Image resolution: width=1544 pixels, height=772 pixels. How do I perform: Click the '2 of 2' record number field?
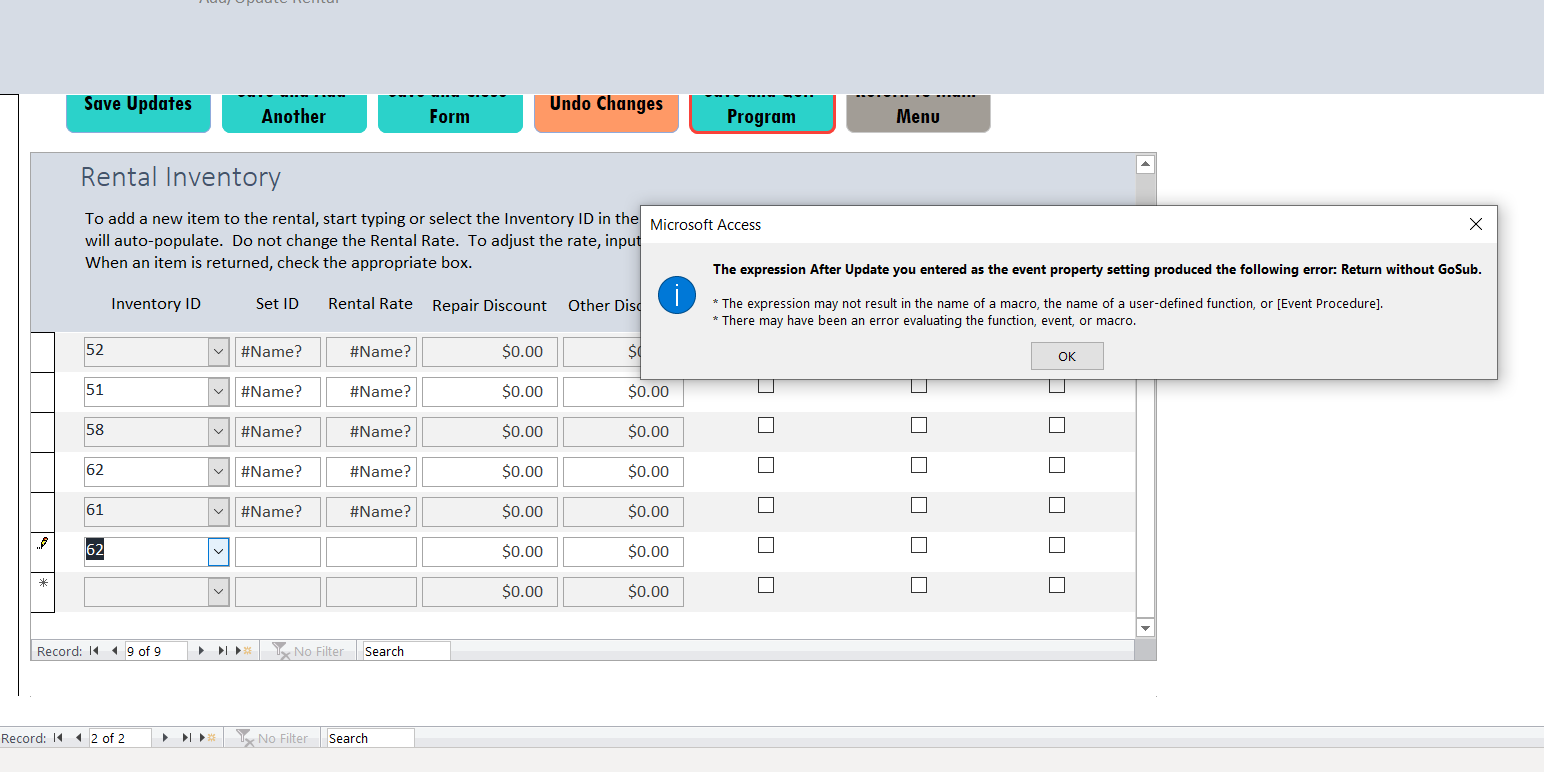(120, 738)
